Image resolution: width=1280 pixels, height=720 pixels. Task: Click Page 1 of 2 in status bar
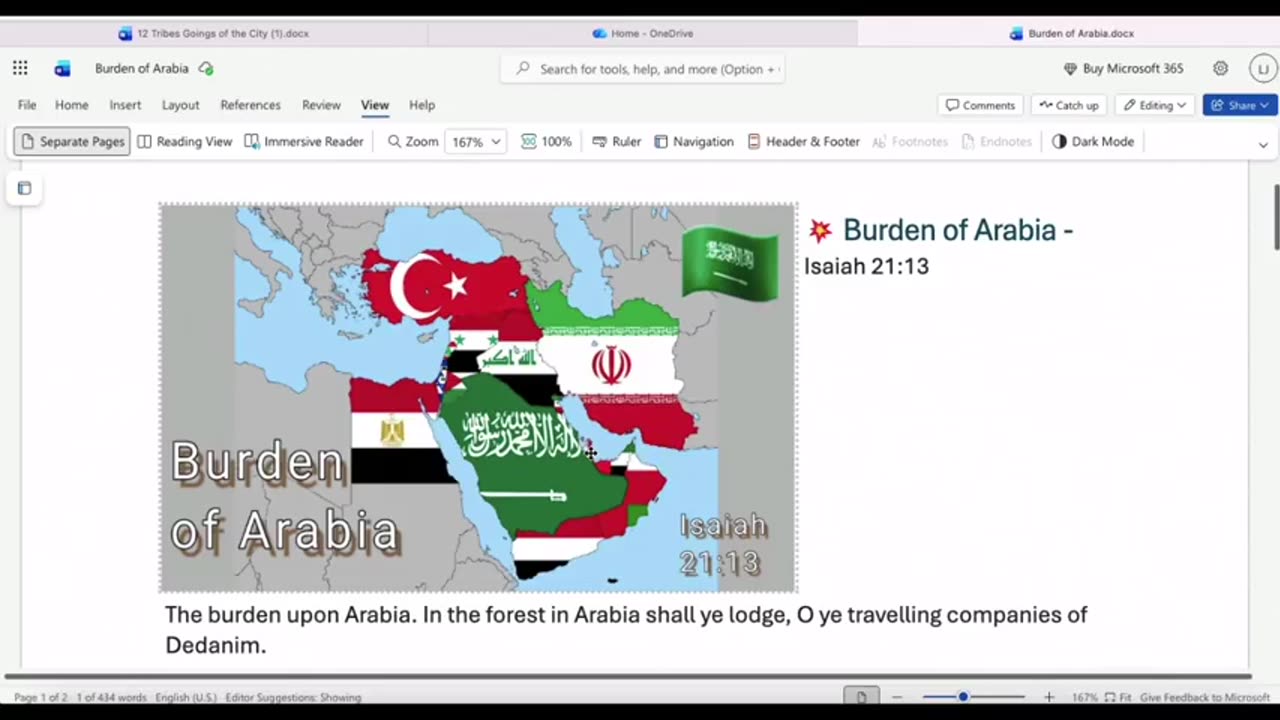tap(41, 697)
